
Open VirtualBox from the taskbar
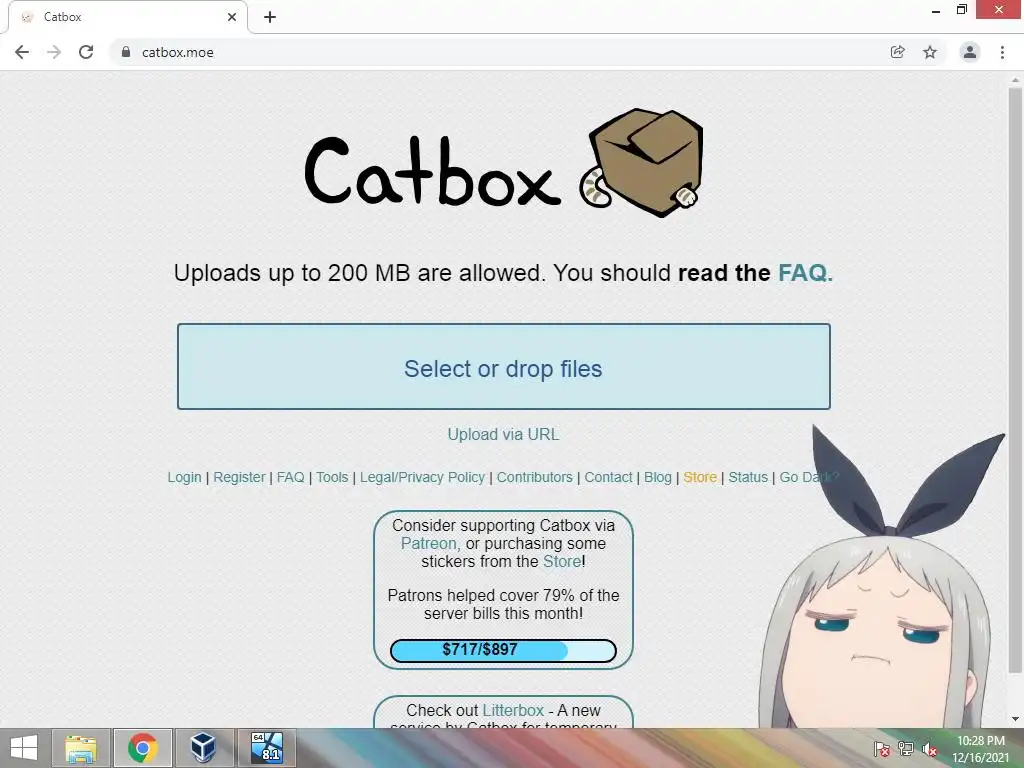pyautogui.click(x=203, y=748)
